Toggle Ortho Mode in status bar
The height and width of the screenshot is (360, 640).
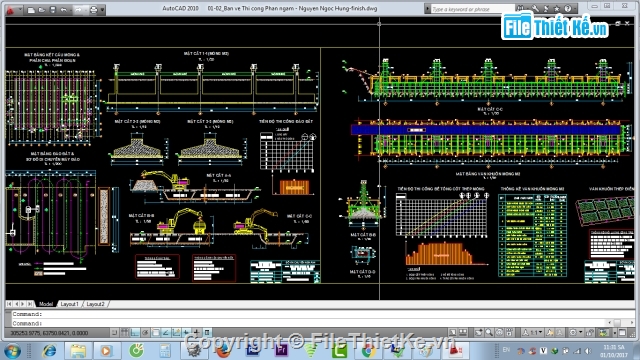(135, 333)
